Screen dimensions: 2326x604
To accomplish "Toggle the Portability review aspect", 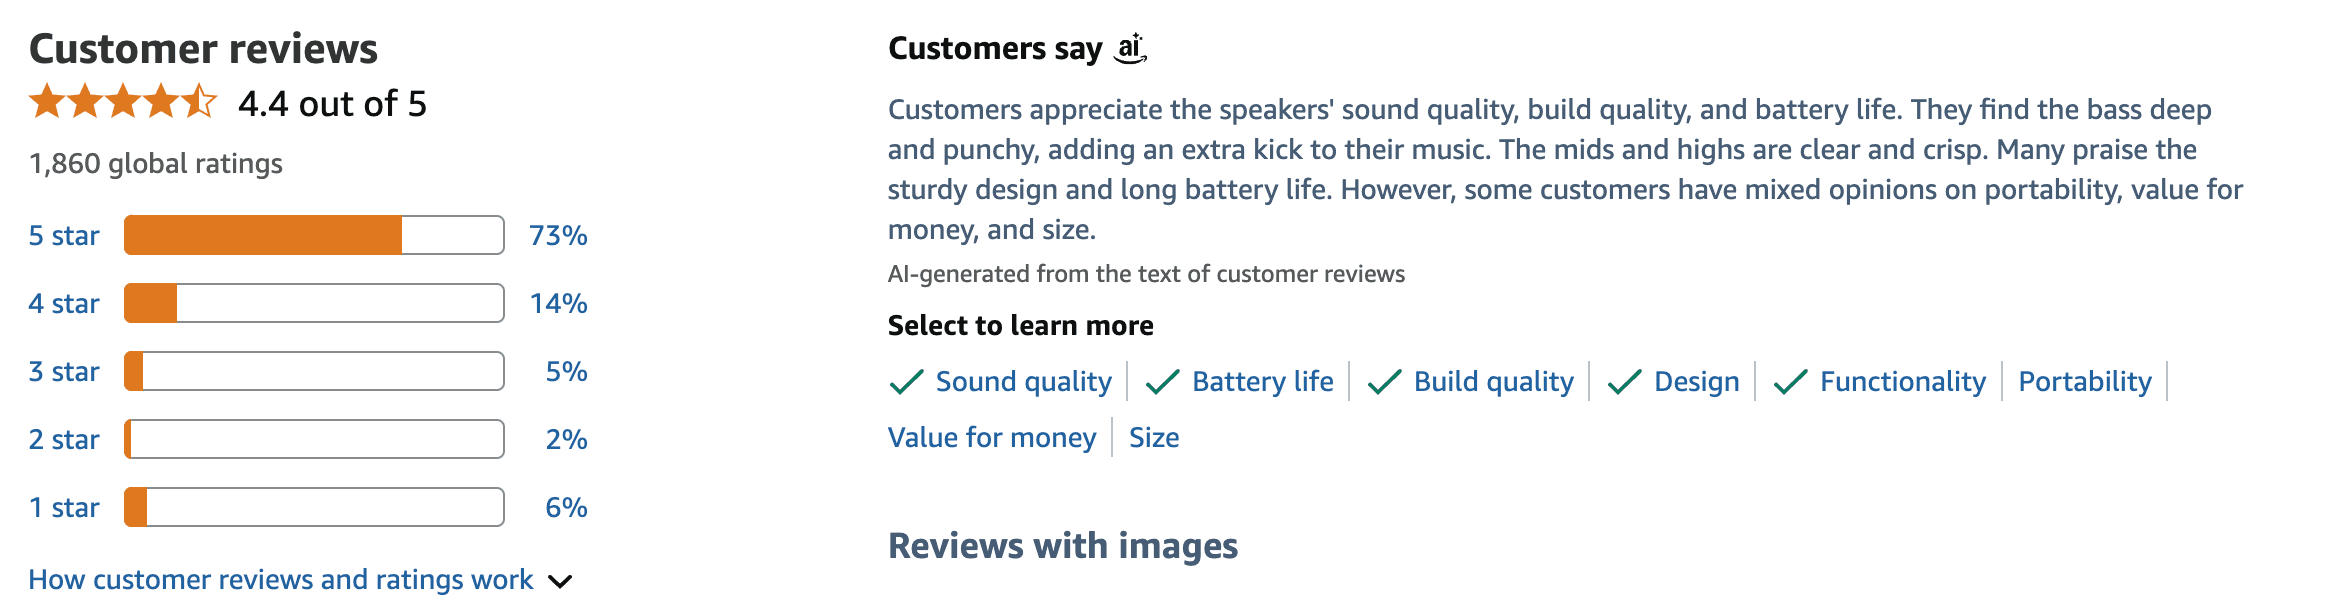I will pyautogui.click(x=2085, y=381).
